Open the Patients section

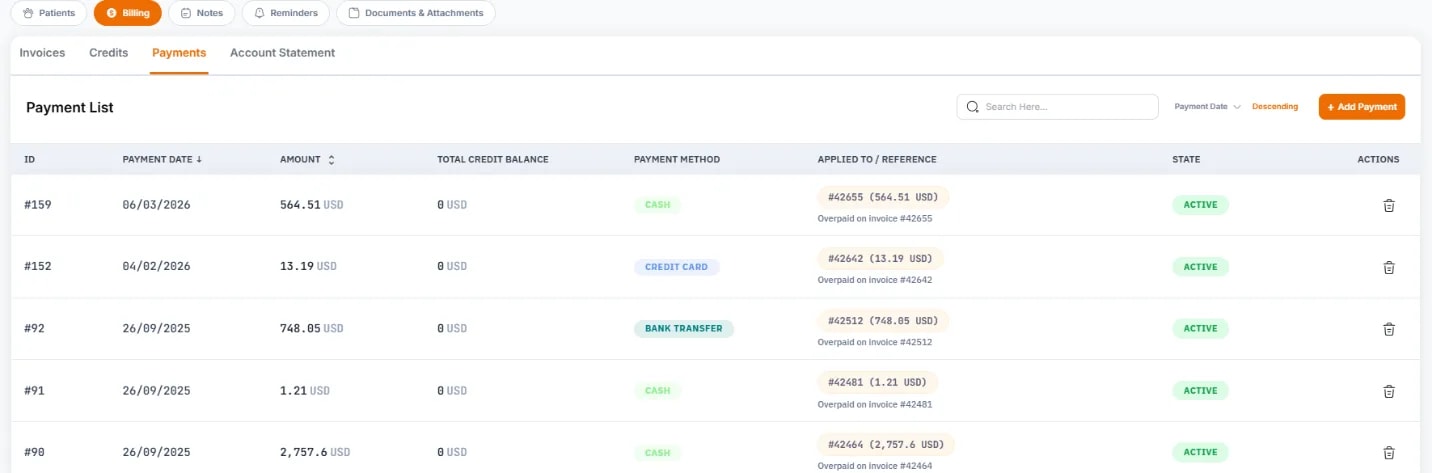(49, 13)
